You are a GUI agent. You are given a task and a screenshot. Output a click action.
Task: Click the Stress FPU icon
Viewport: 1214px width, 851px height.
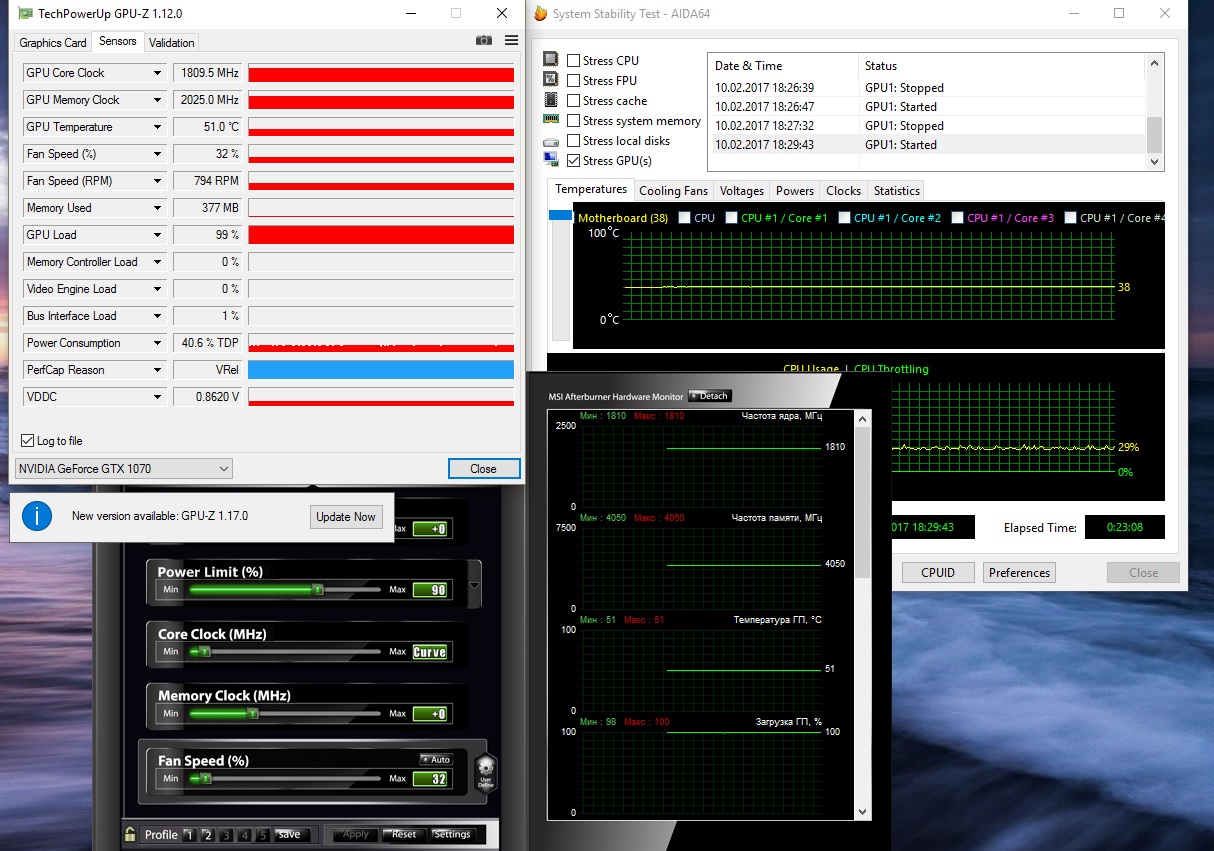(x=550, y=80)
